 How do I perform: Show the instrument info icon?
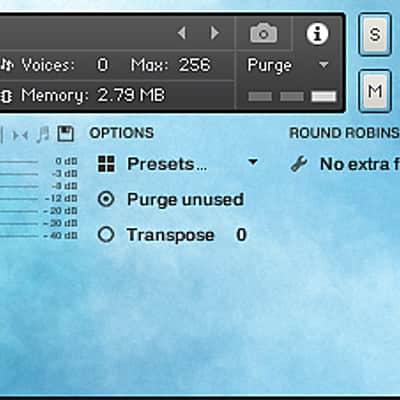click(x=317, y=34)
